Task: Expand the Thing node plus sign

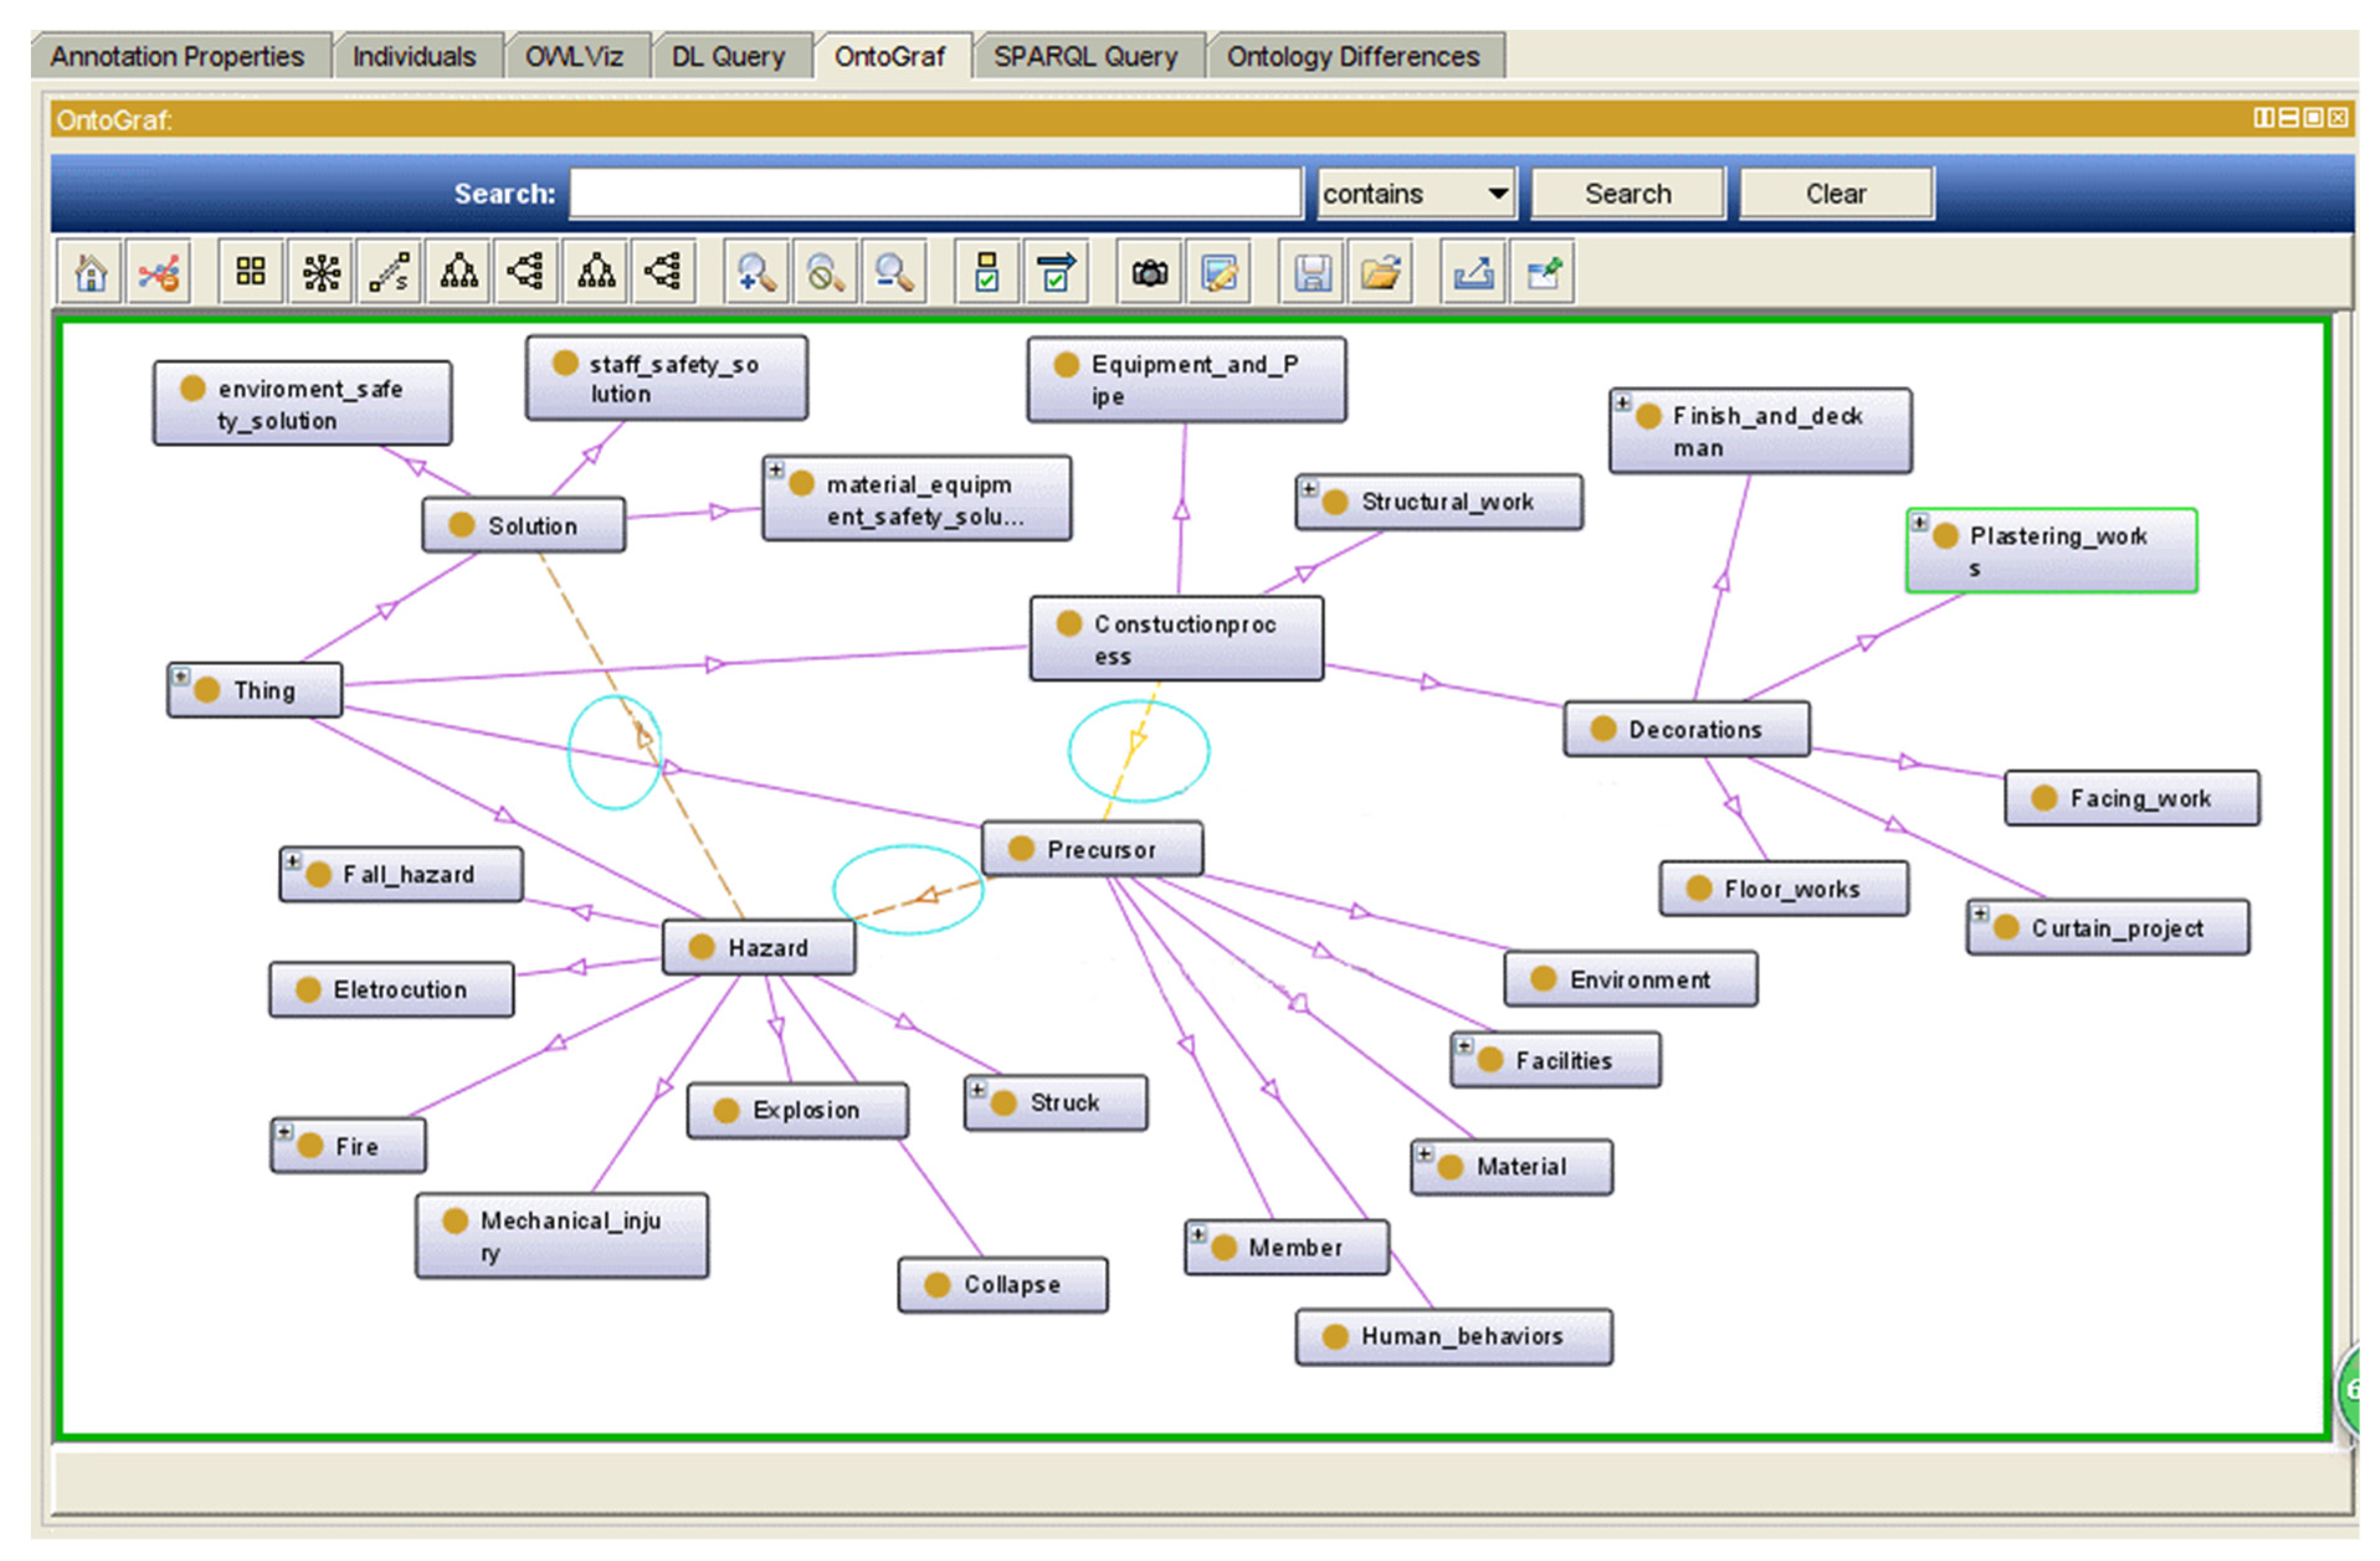Action: 180,677
